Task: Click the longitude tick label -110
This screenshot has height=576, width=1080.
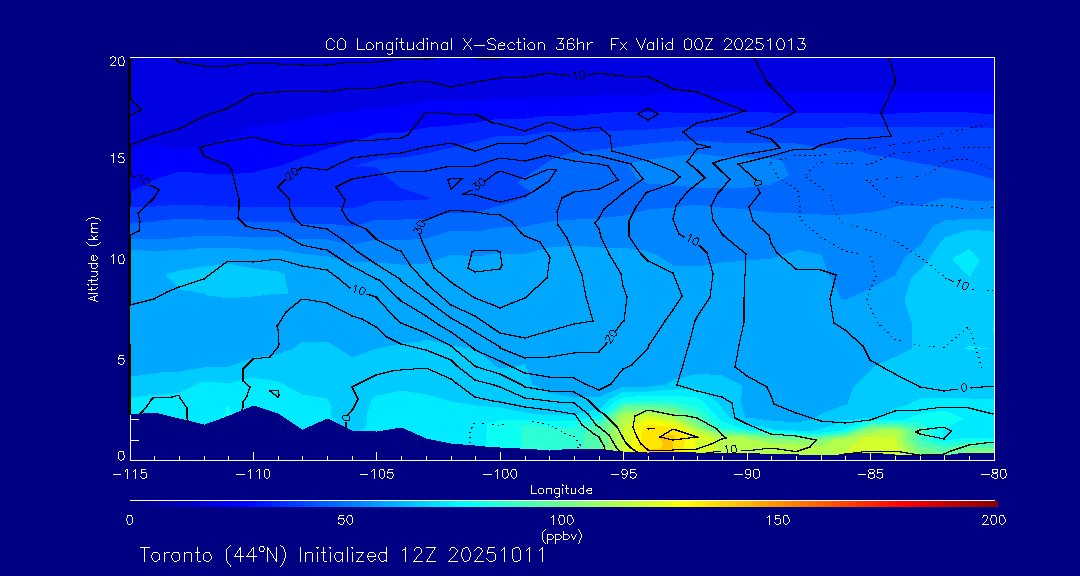Action: (x=253, y=474)
